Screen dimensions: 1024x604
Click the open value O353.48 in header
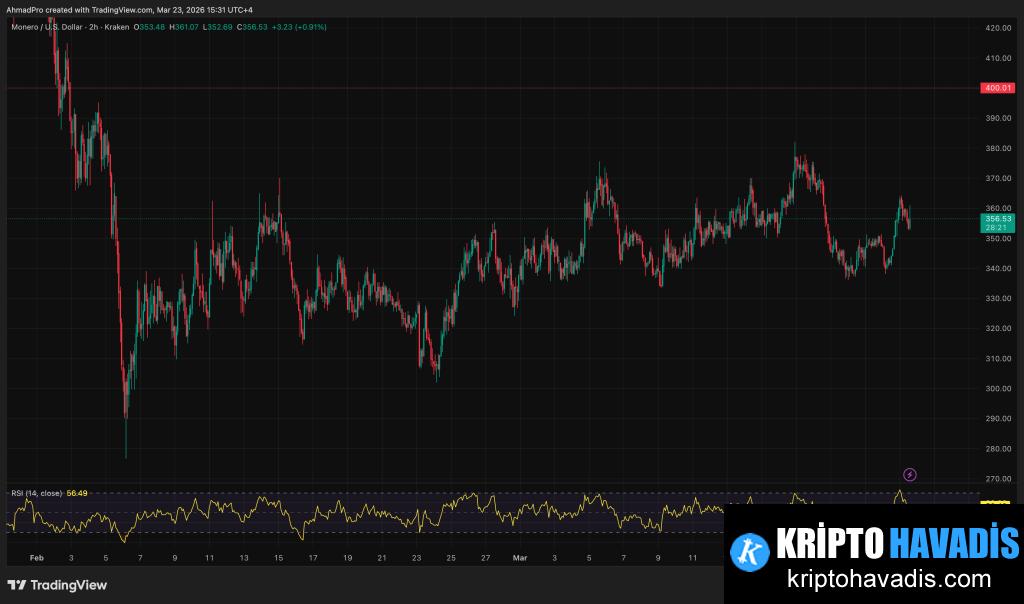coord(151,27)
